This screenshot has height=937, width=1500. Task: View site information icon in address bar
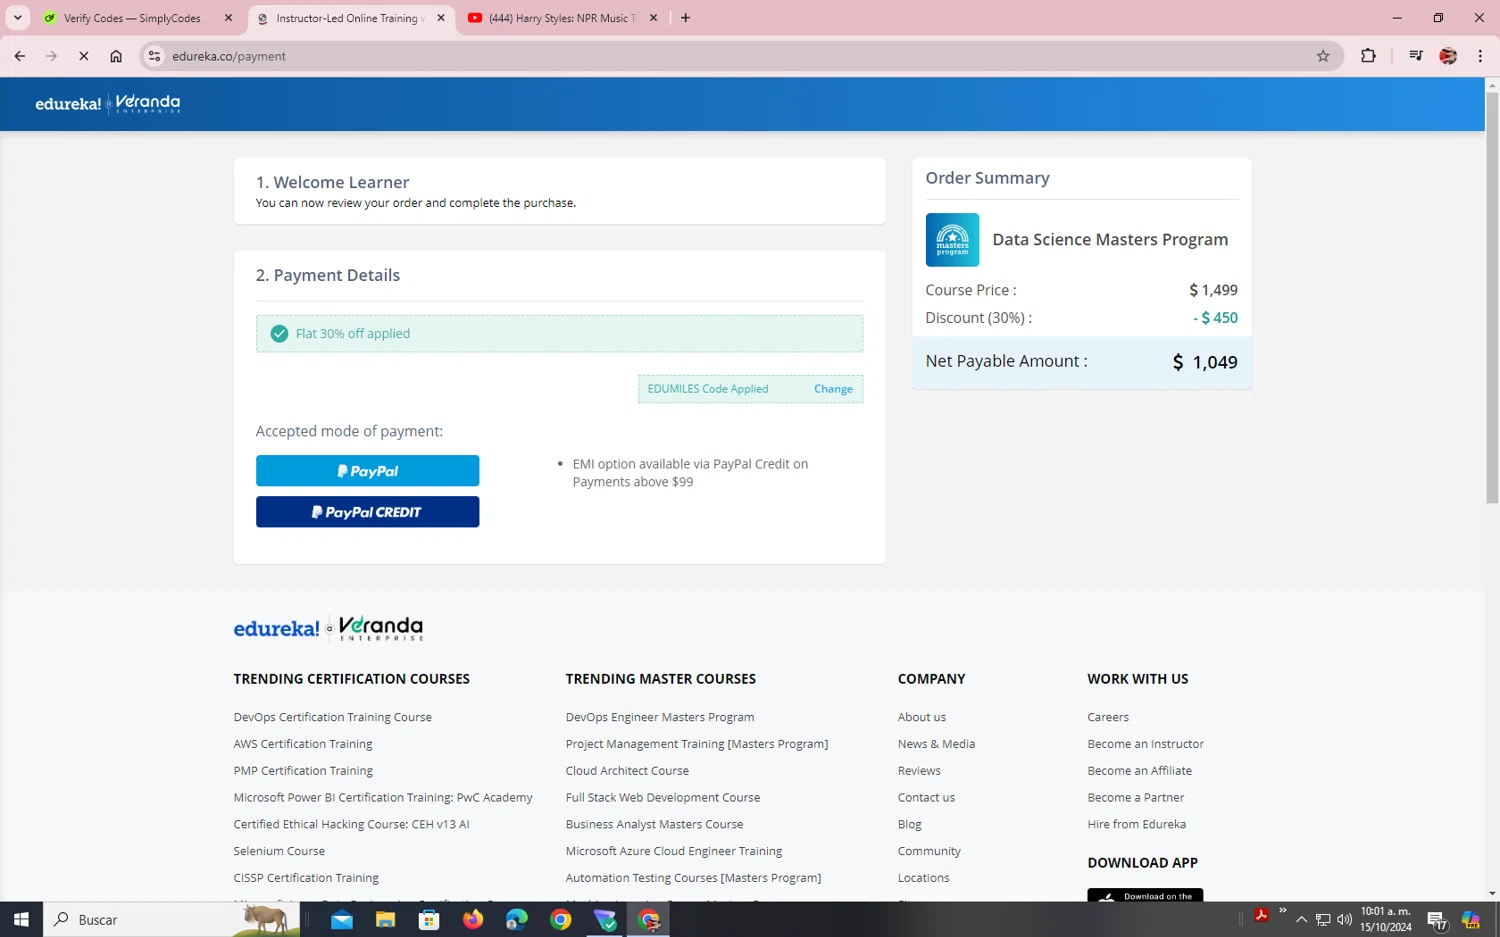coord(154,56)
